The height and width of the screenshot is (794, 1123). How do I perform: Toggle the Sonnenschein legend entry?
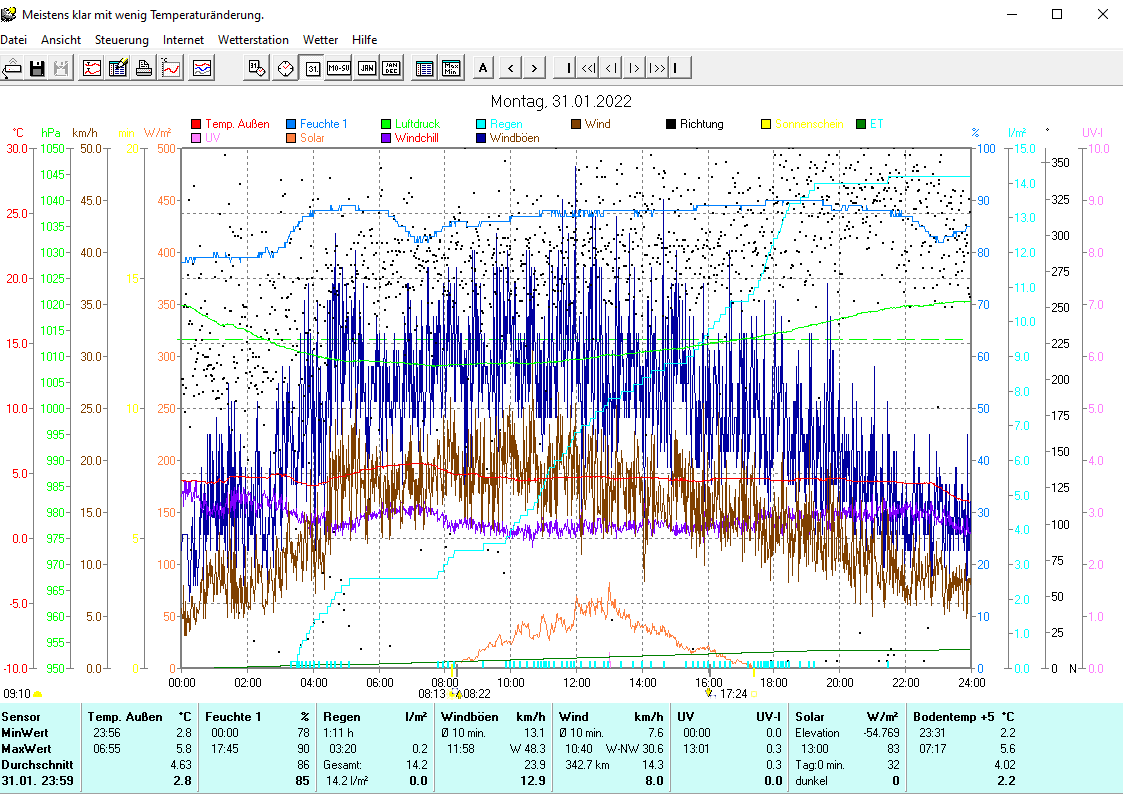pyautogui.click(x=802, y=124)
